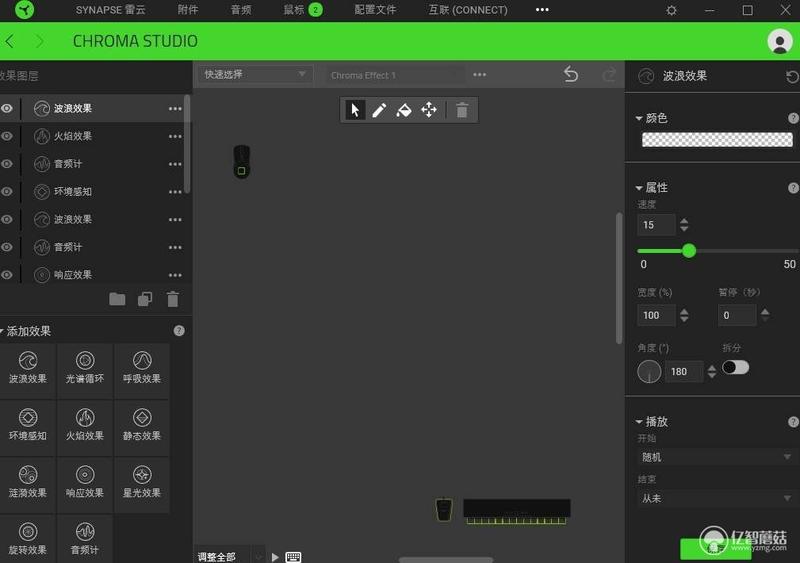Open the settings gear
800x563 pixels.
tap(671, 10)
